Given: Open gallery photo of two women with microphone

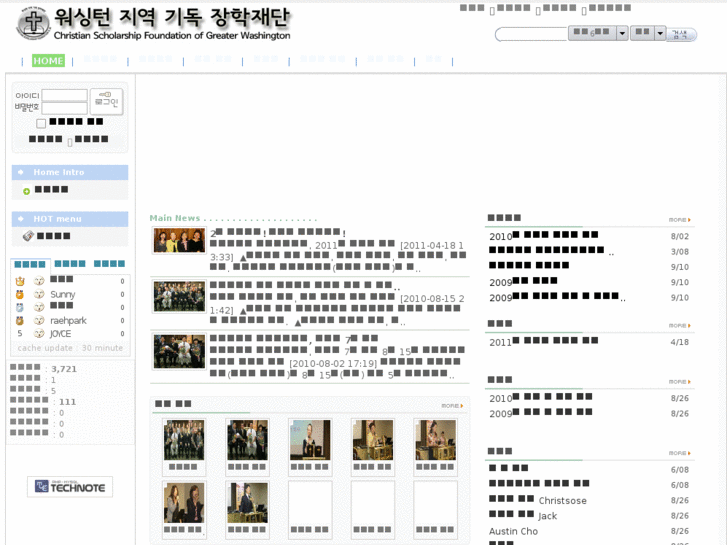Looking at the screenshot, I should [184, 503].
